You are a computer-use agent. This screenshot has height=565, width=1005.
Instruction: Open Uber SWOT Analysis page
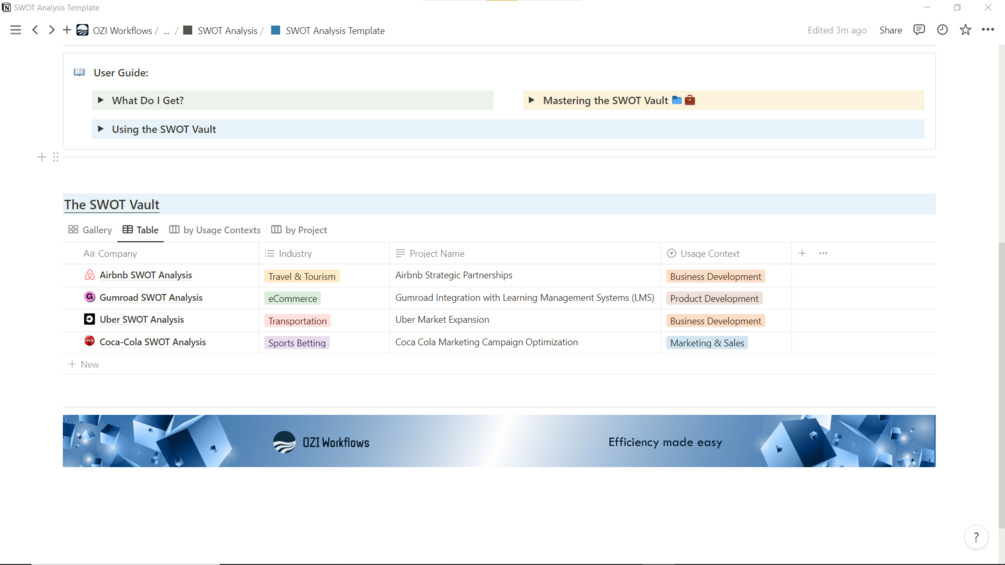[x=142, y=319]
